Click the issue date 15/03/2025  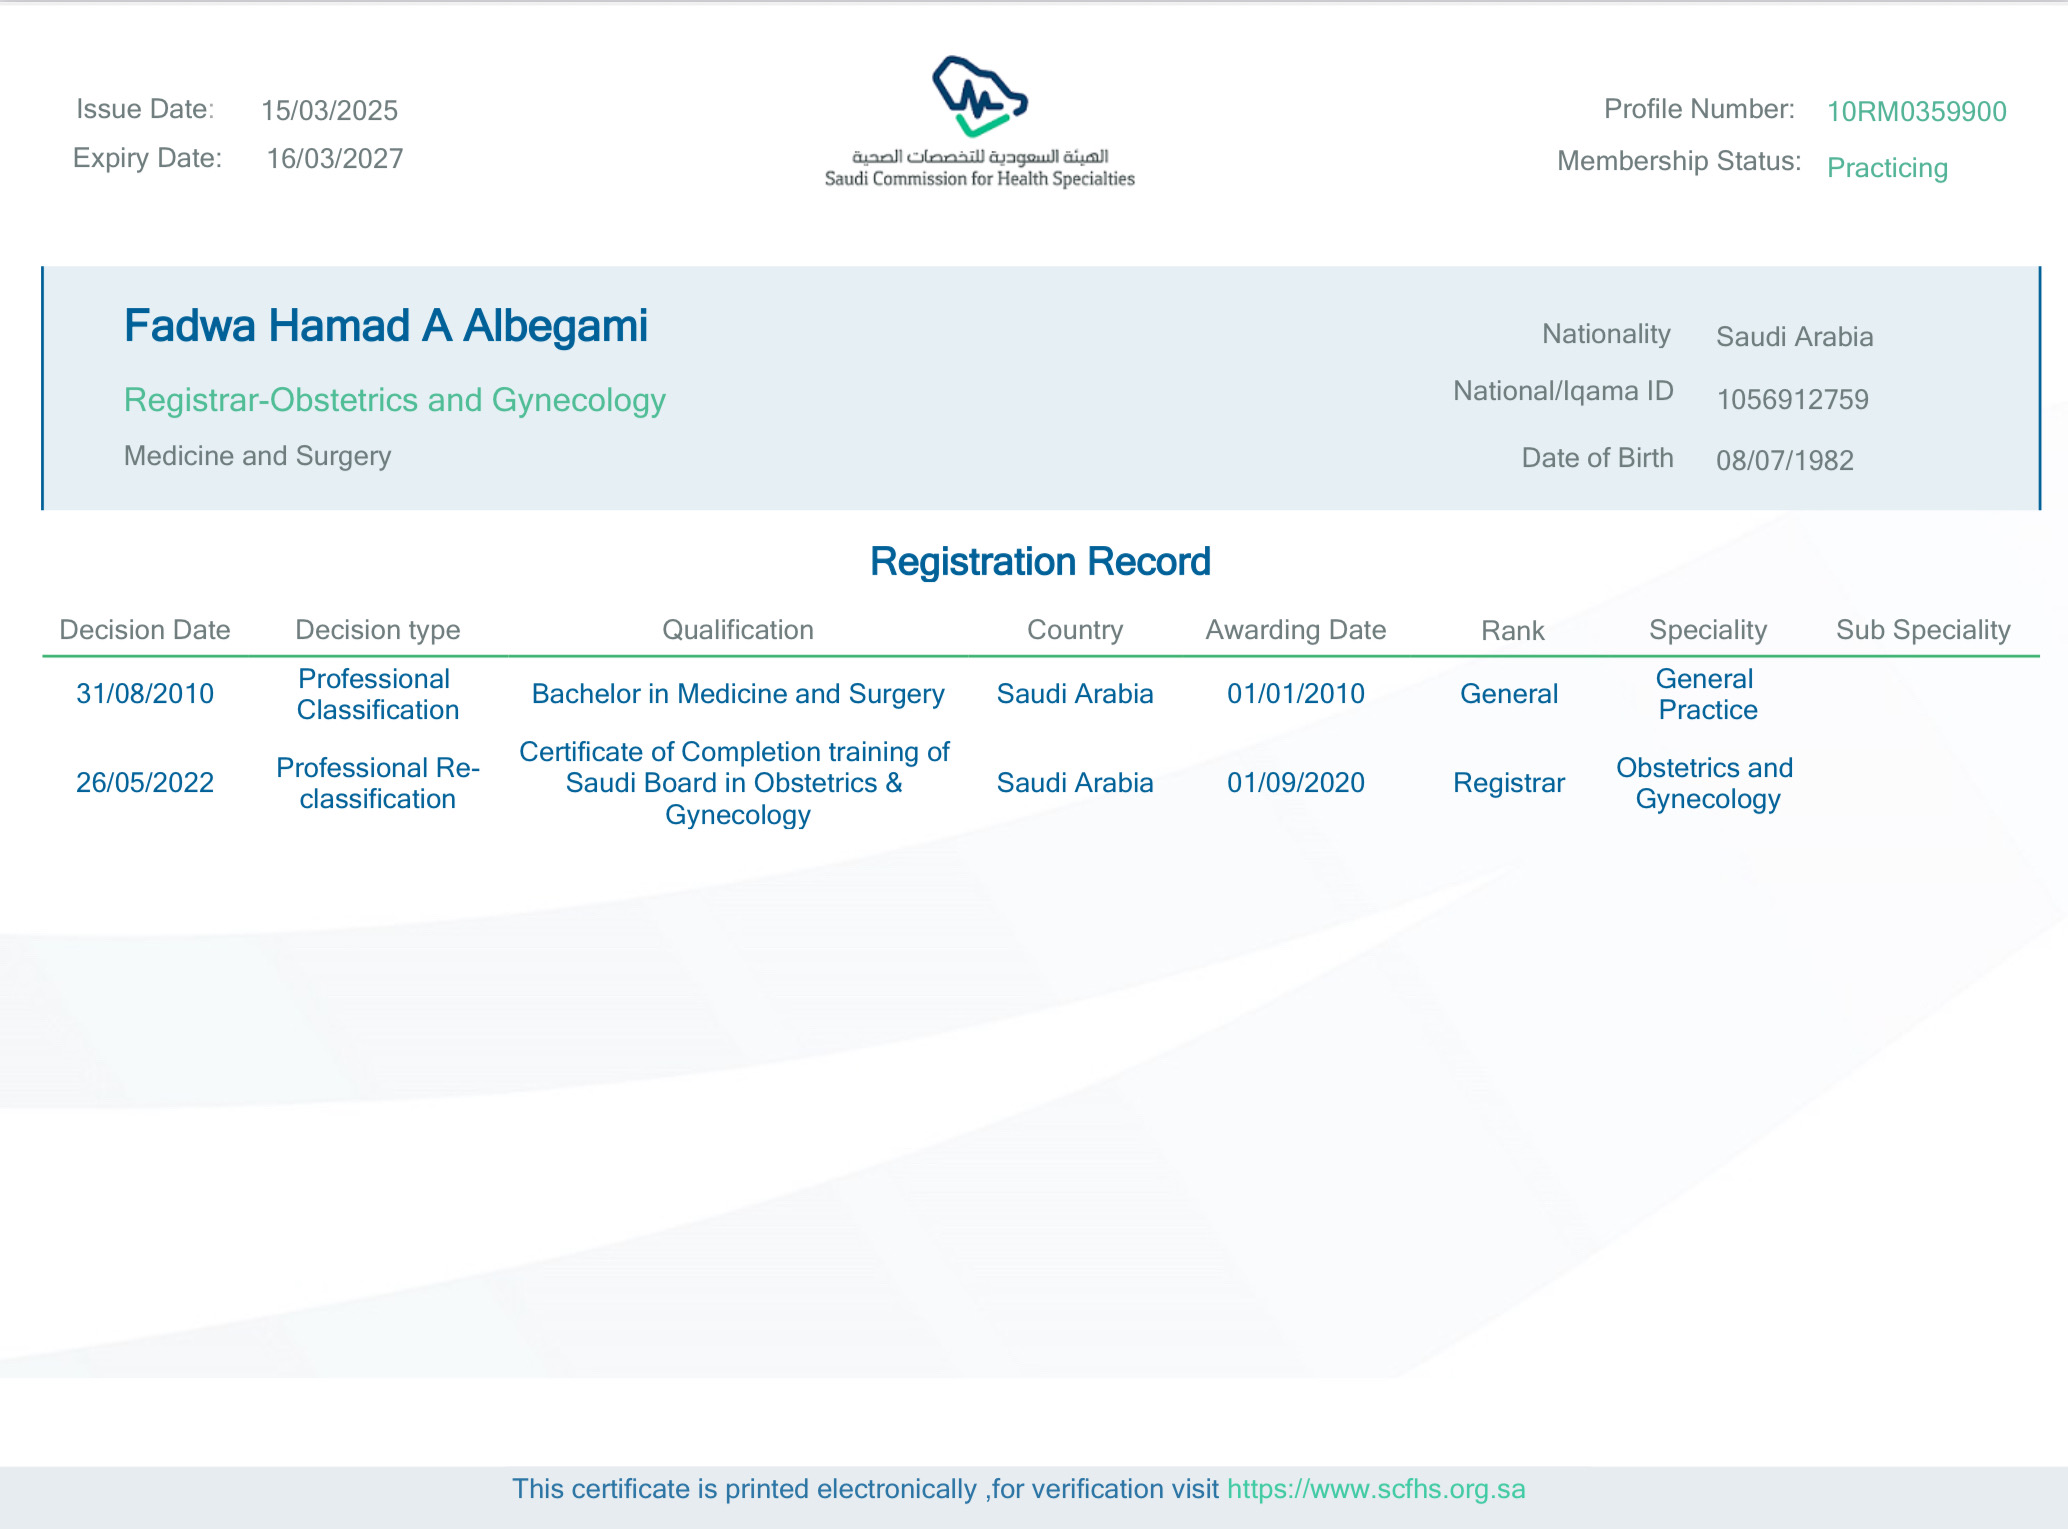[x=329, y=110]
